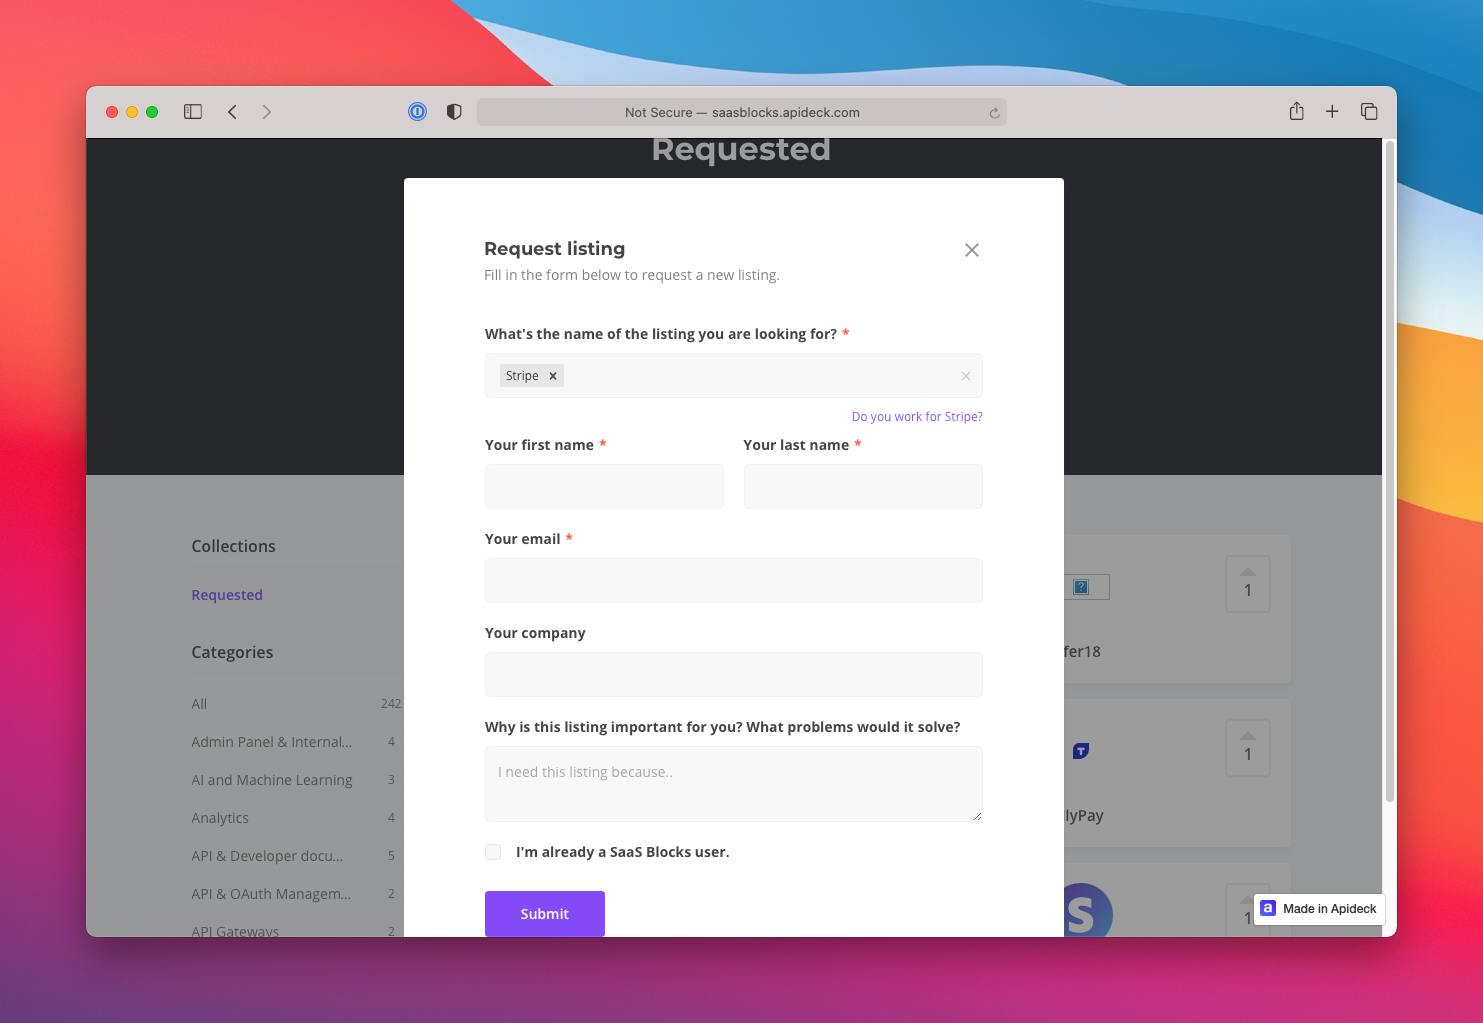Focus the first name field
Viewport: 1483px width, 1023px height.
pos(604,487)
